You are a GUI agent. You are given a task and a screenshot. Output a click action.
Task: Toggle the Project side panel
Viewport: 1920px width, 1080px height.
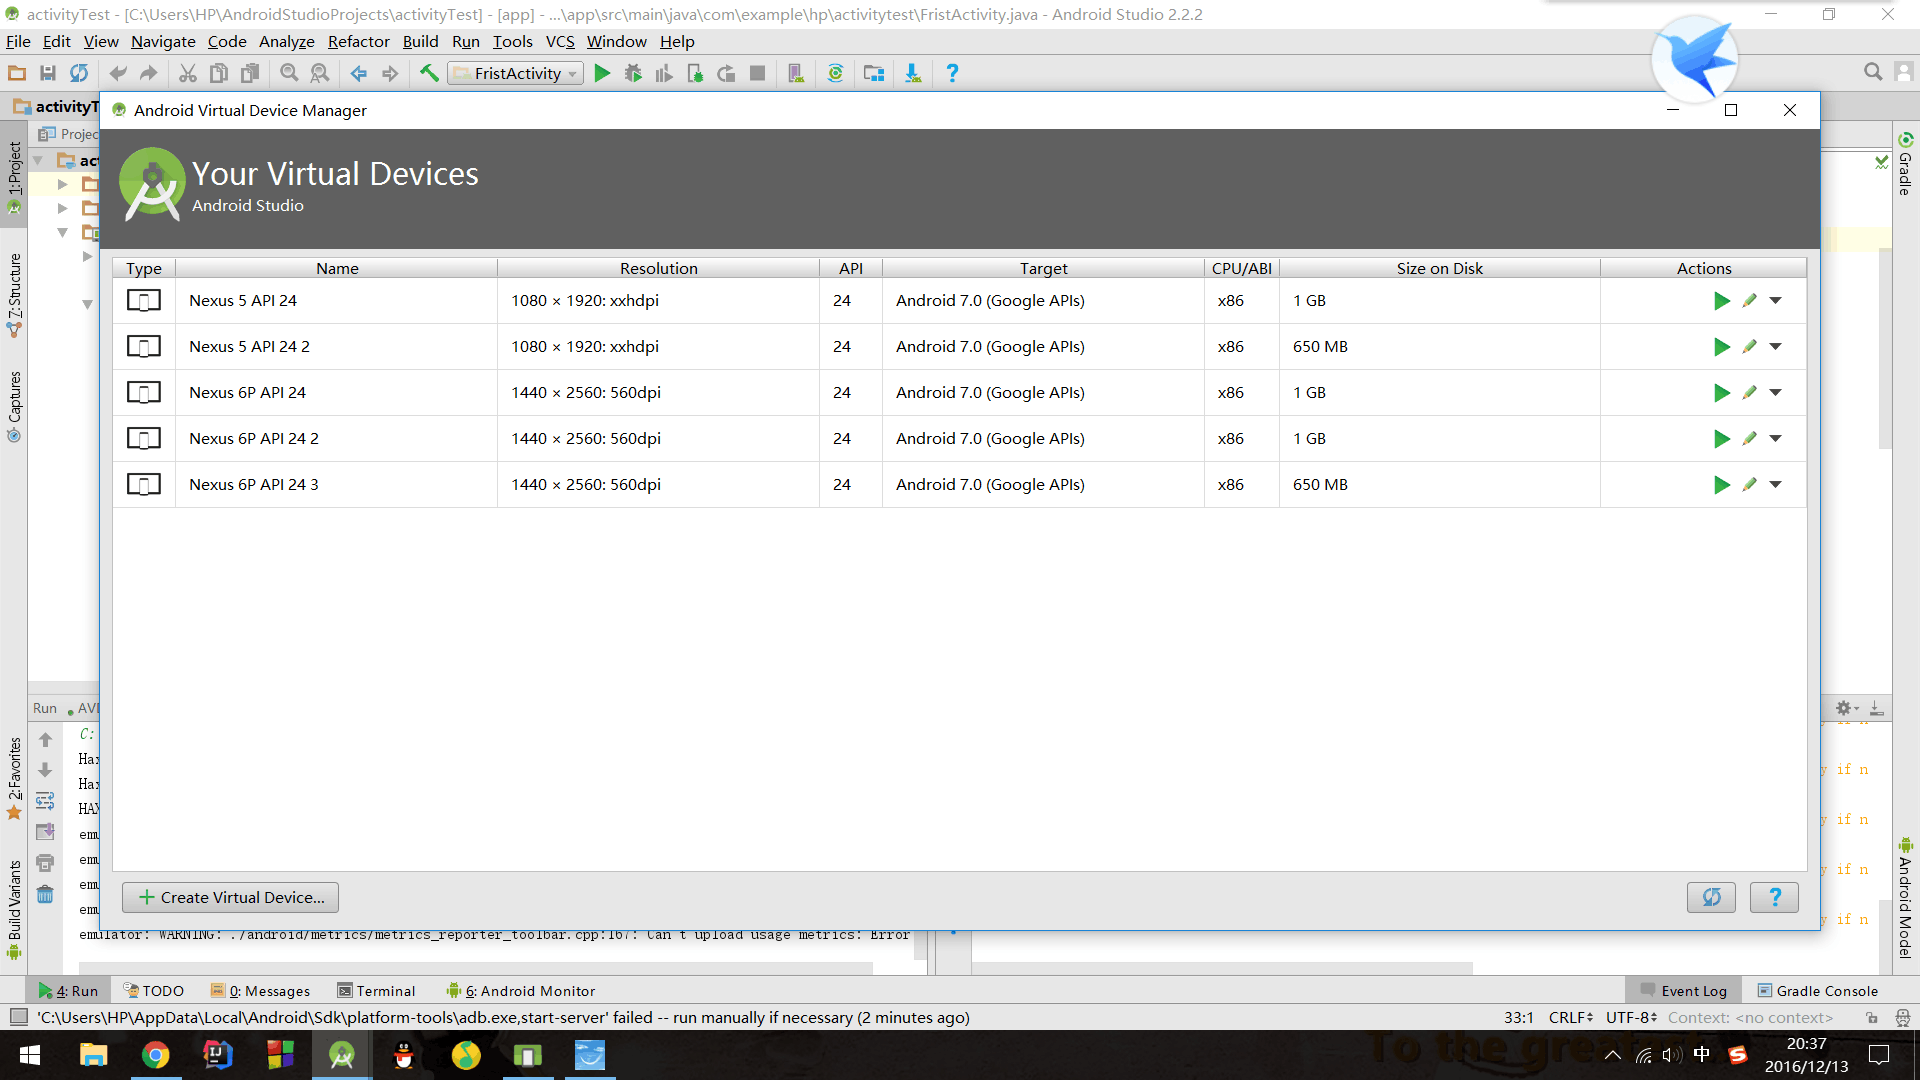point(14,175)
